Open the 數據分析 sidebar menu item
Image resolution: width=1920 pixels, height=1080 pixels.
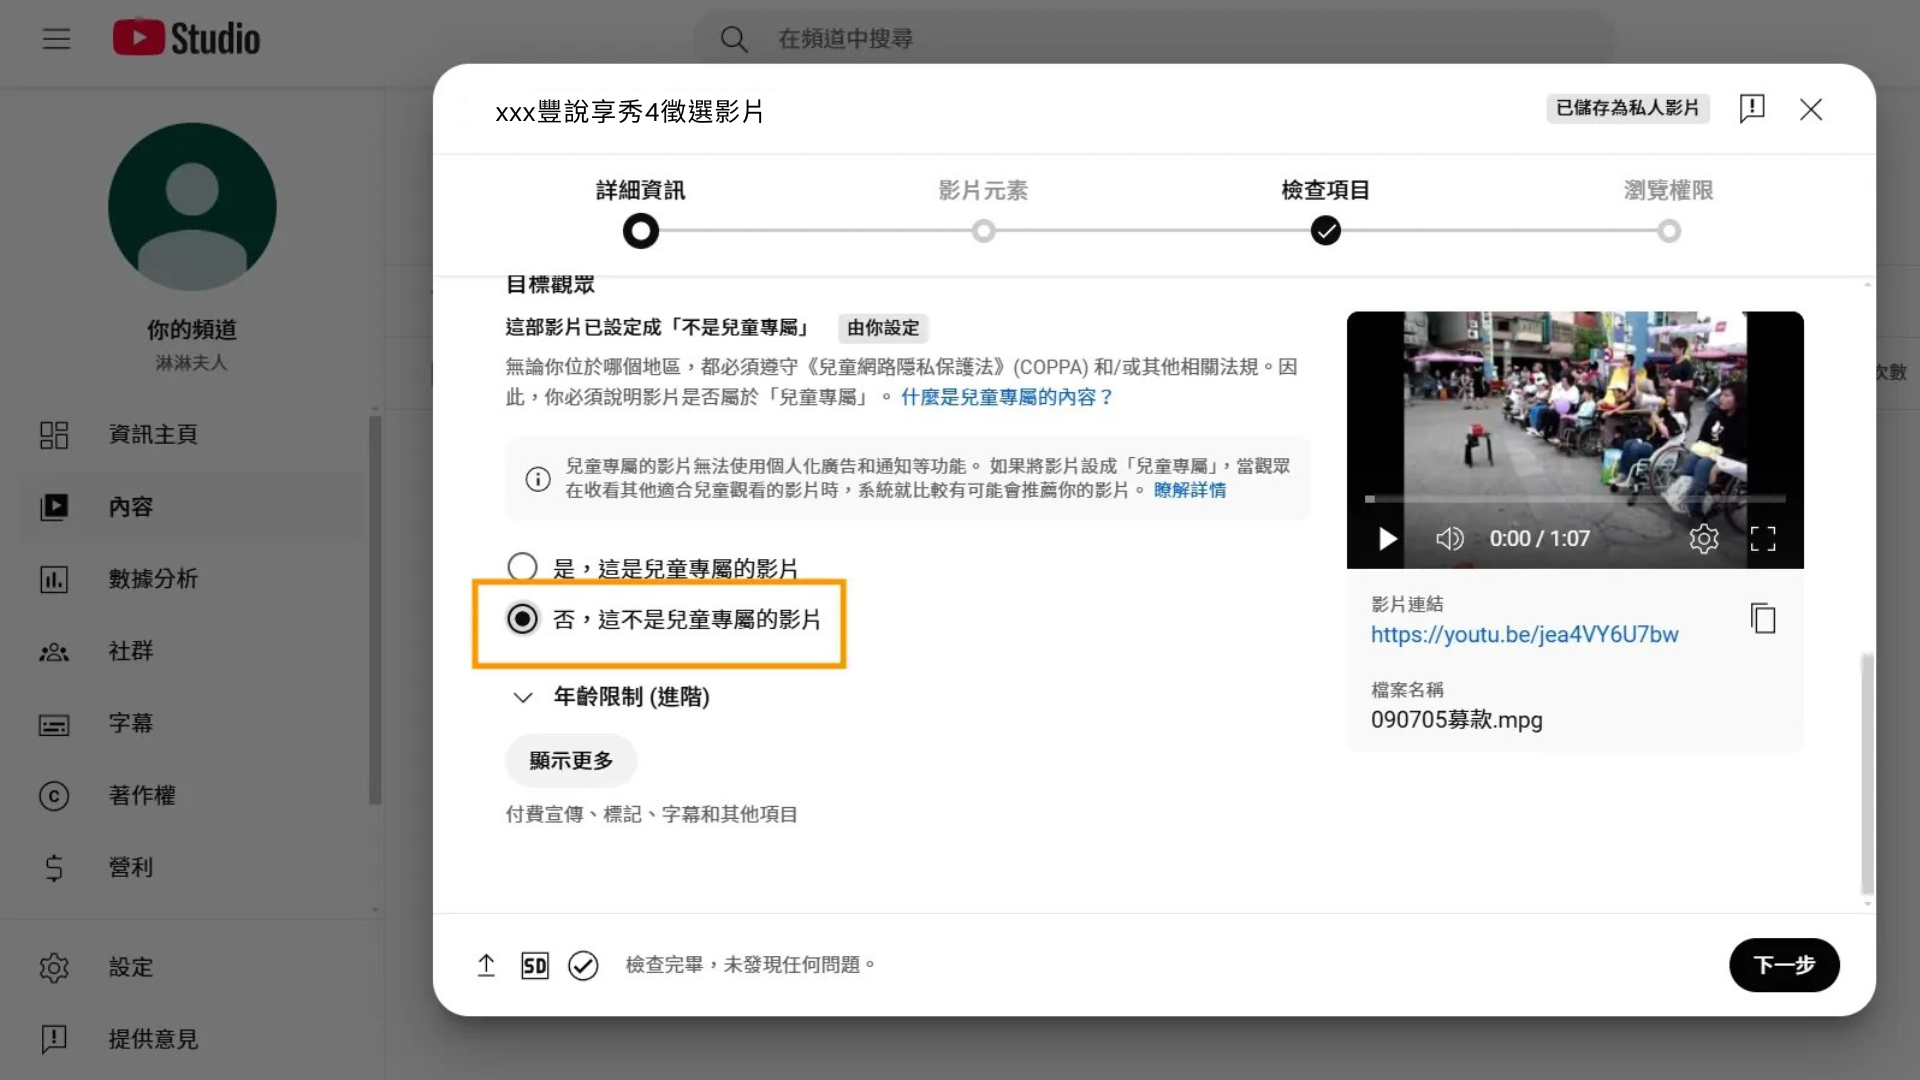tap(153, 579)
